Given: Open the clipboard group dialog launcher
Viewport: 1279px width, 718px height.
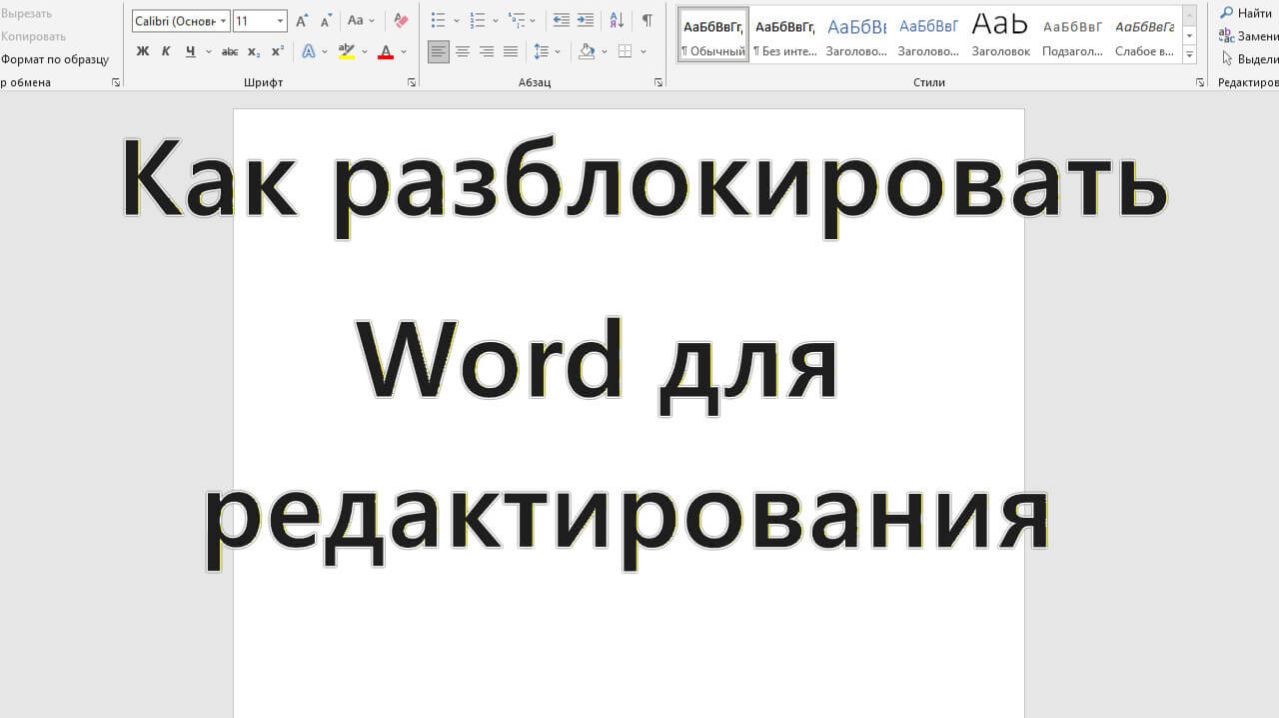Looking at the screenshot, I should coord(116,83).
